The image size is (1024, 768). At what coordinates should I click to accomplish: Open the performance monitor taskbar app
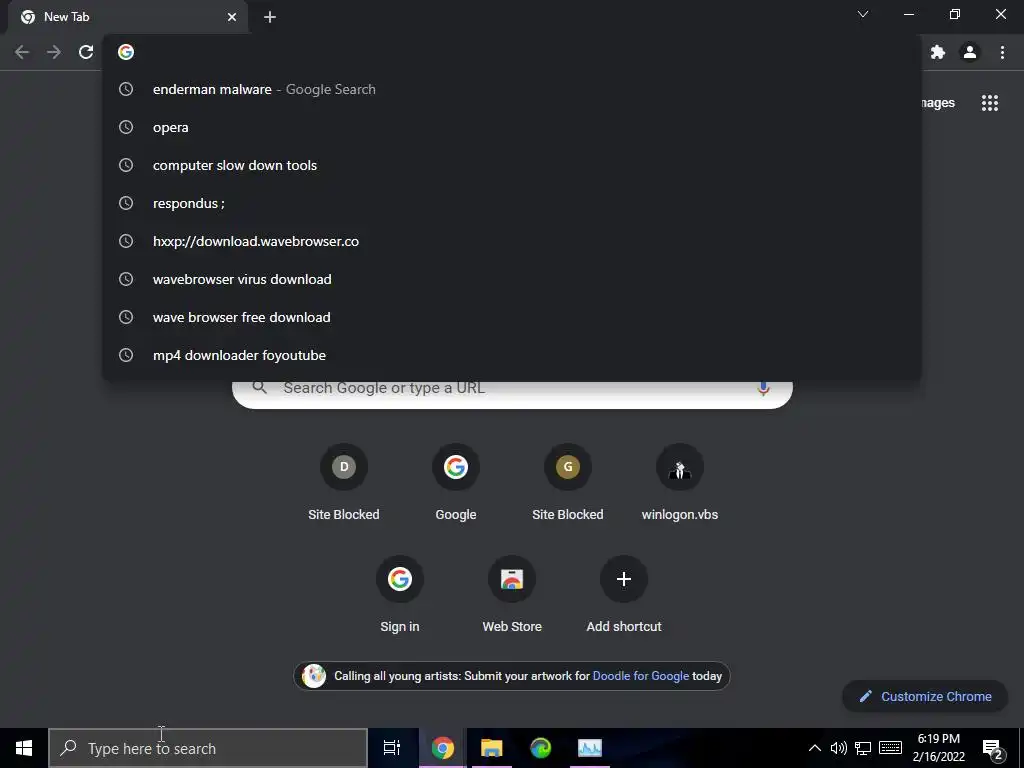pos(590,748)
